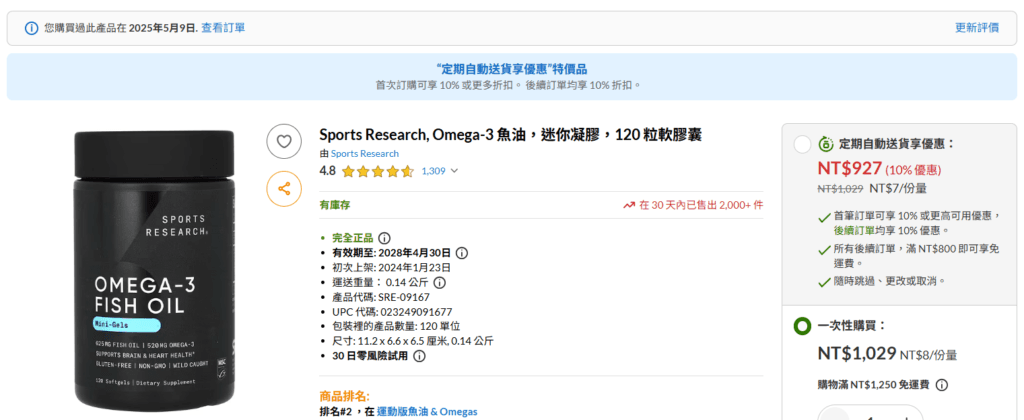This screenshot has height=420, width=1024.
Task: Click the orange share icon
Action: tap(284, 188)
